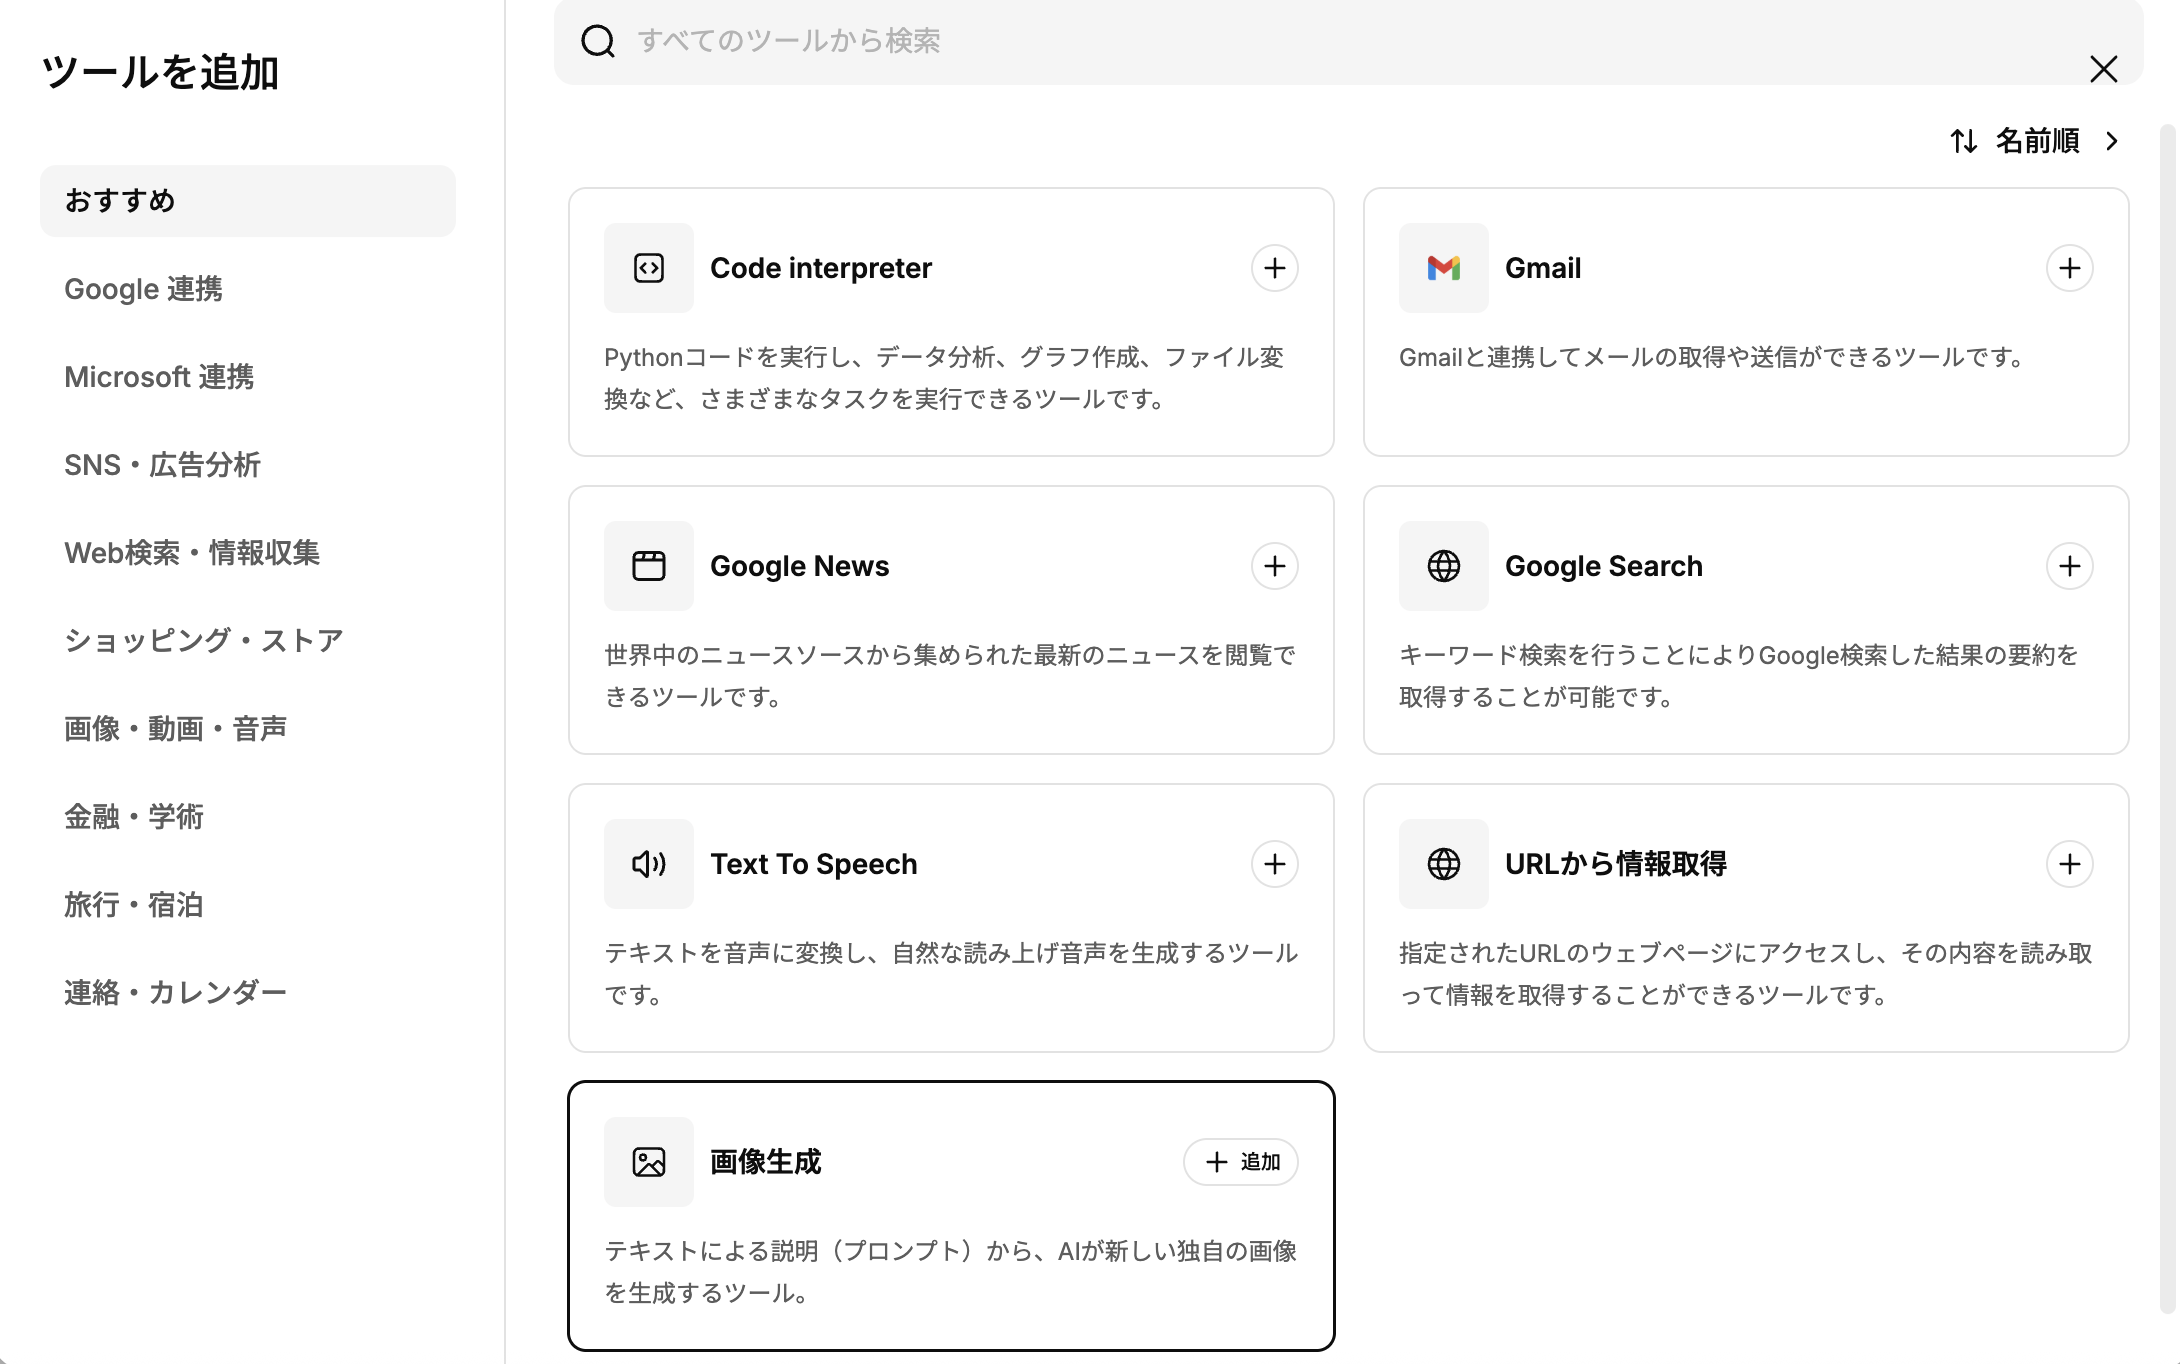2180x1364 pixels.
Task: Select the おすすめ sidebar item
Action: [x=247, y=201]
